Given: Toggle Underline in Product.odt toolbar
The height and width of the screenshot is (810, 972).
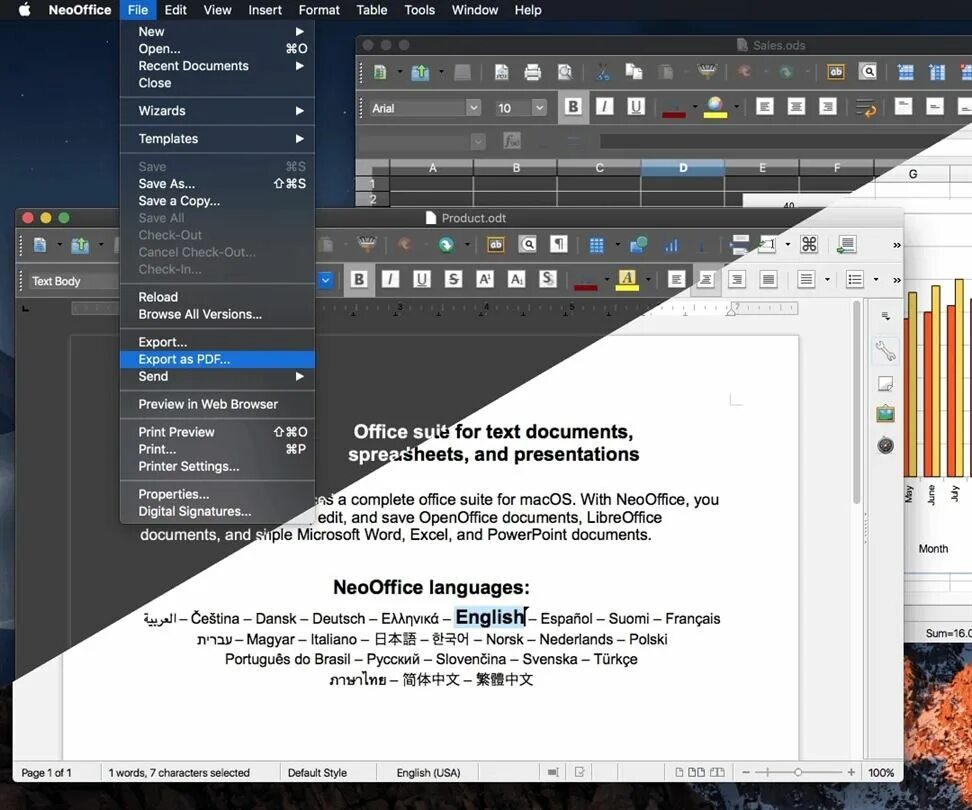Looking at the screenshot, I should tap(422, 280).
